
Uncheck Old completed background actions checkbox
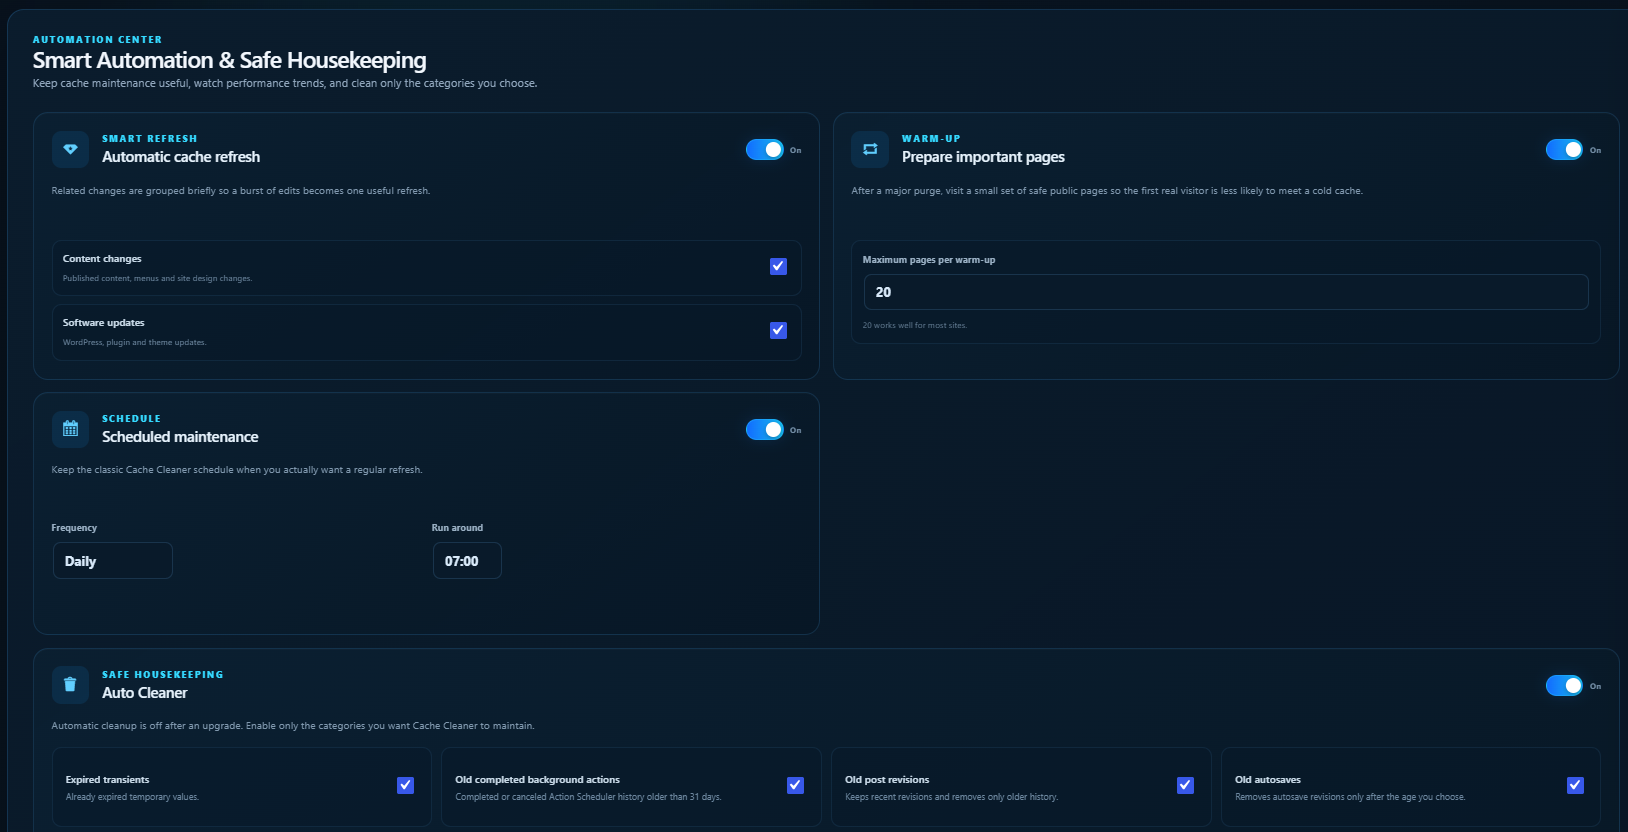point(795,785)
